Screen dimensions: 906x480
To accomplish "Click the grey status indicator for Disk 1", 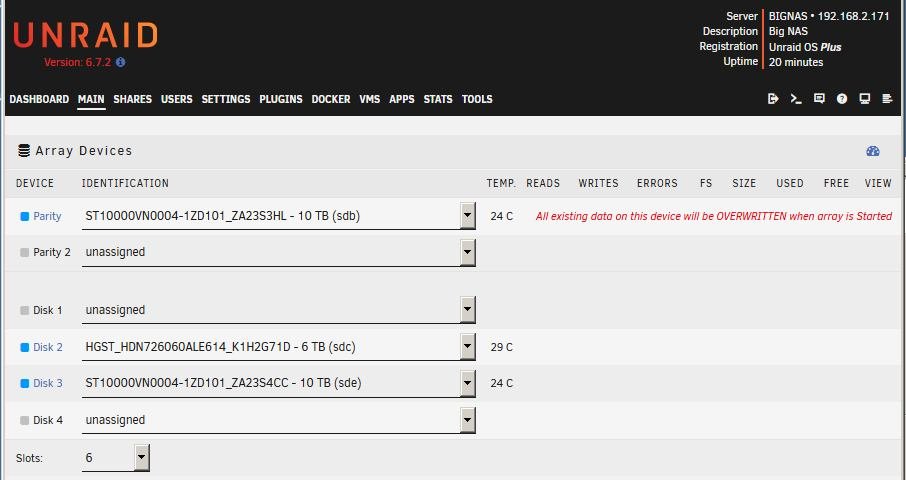I will click(24, 311).
